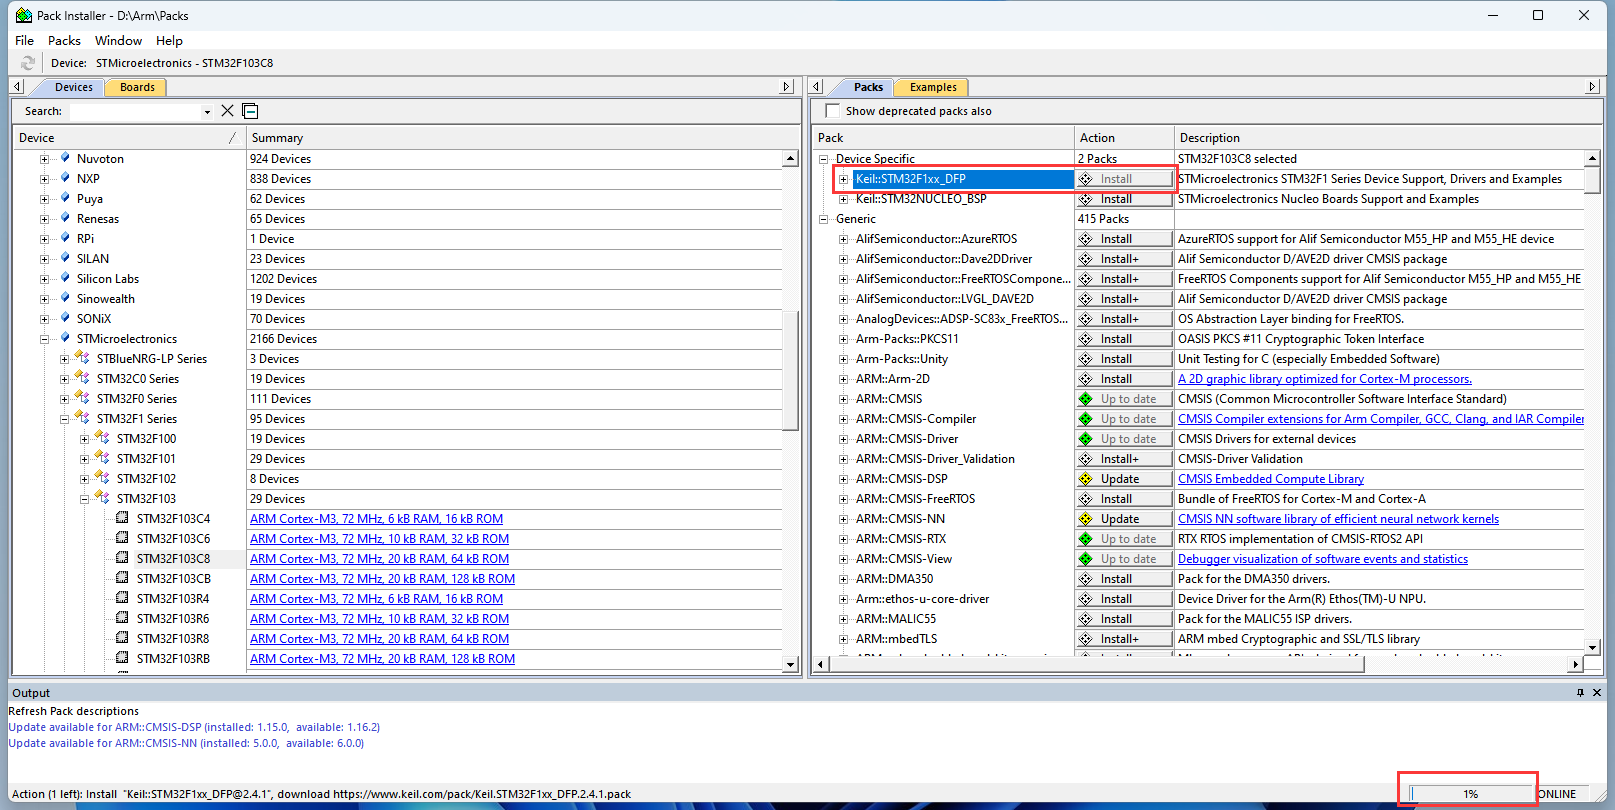Viewport: 1615px width, 810px height.
Task: Click yellow update icon for ARM::CMSIS-DSP
Action: pyautogui.click(x=1086, y=479)
